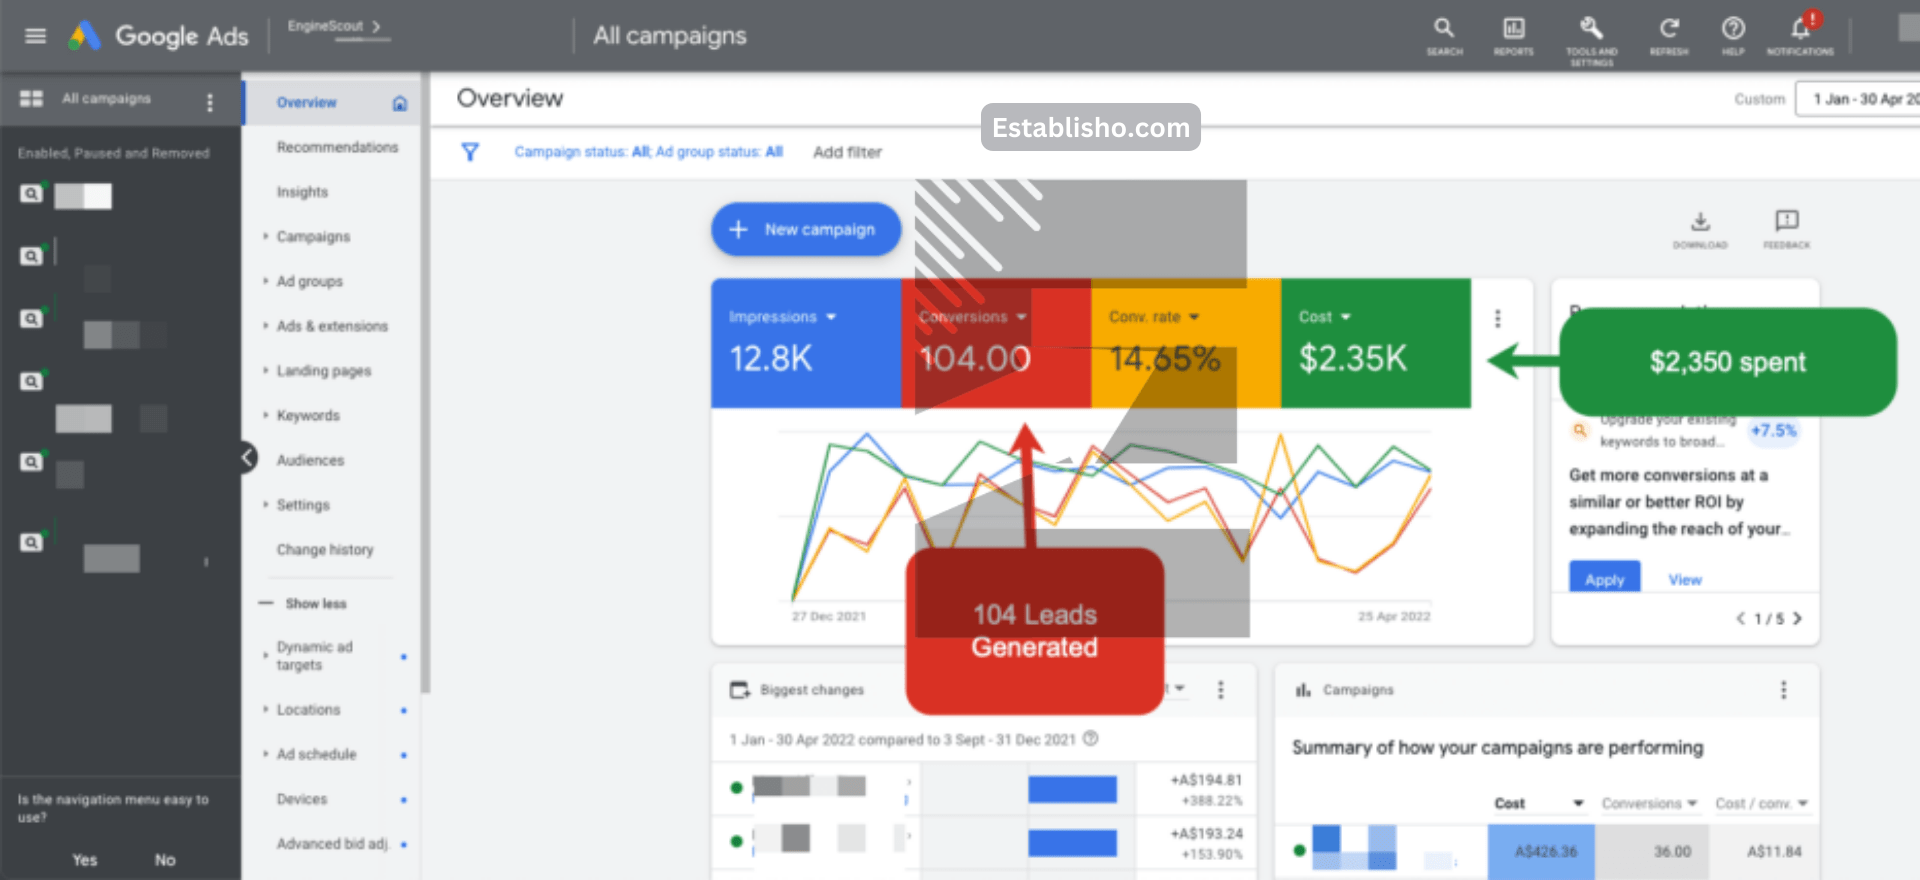
Task: Expand the Campaigns menu item
Action: (313, 237)
